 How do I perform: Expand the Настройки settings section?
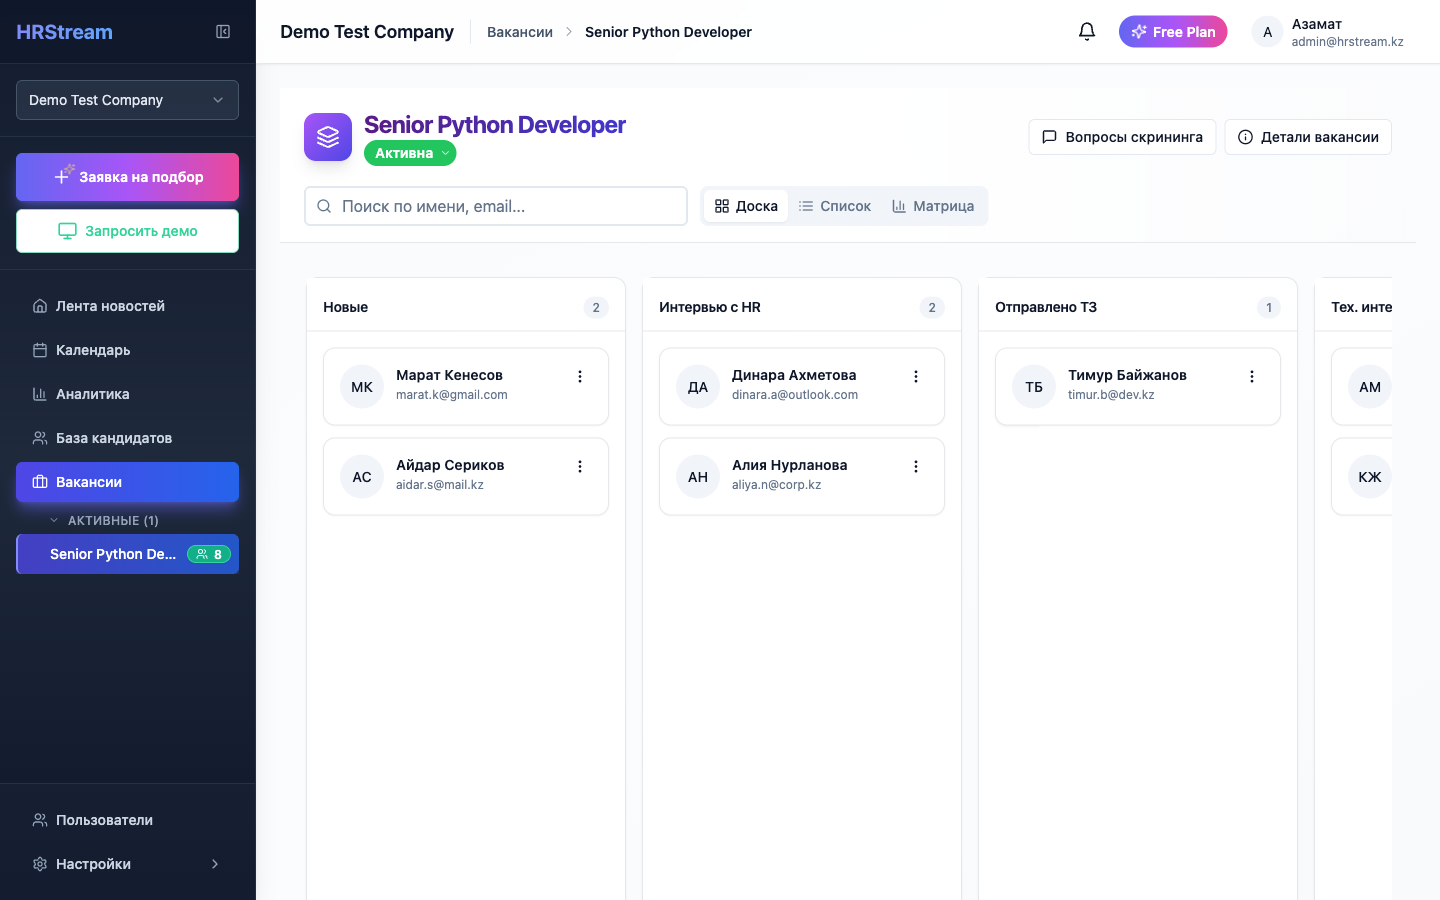[x=213, y=863]
